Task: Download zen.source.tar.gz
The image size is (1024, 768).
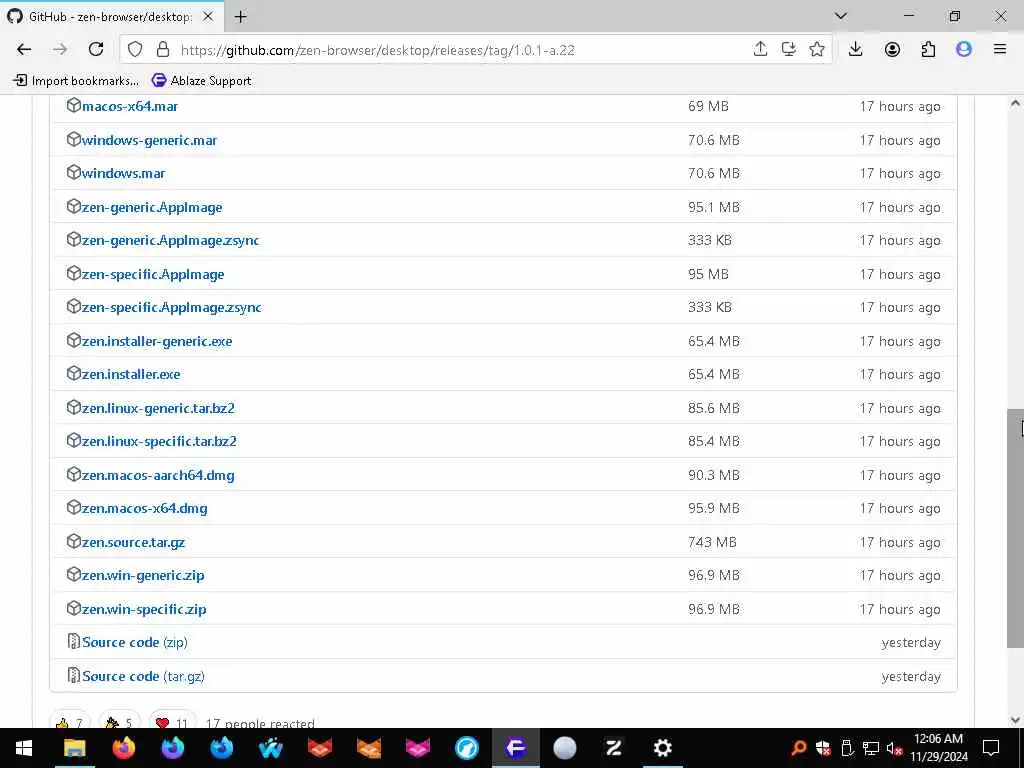Action: coord(133,543)
